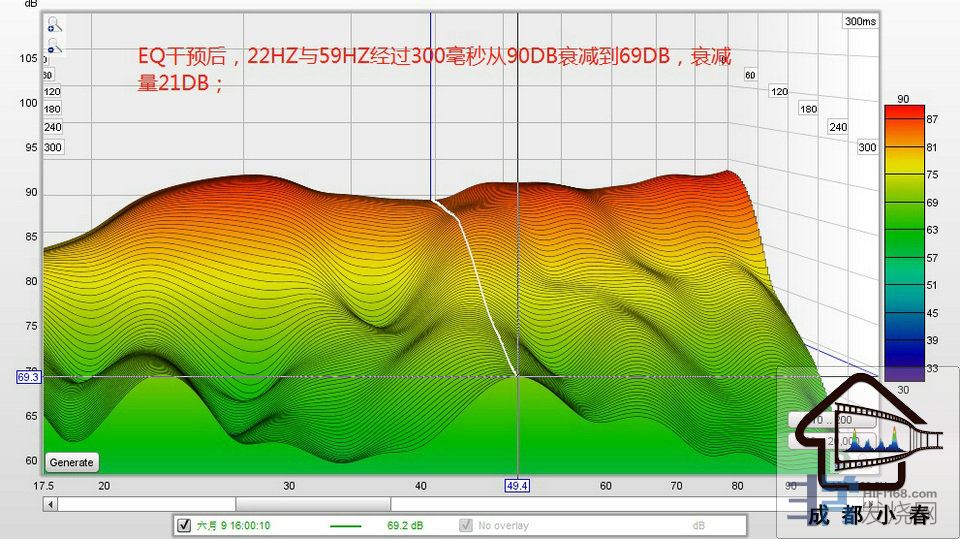Click the 六月 9 16:00:10 measurement name

233,525
